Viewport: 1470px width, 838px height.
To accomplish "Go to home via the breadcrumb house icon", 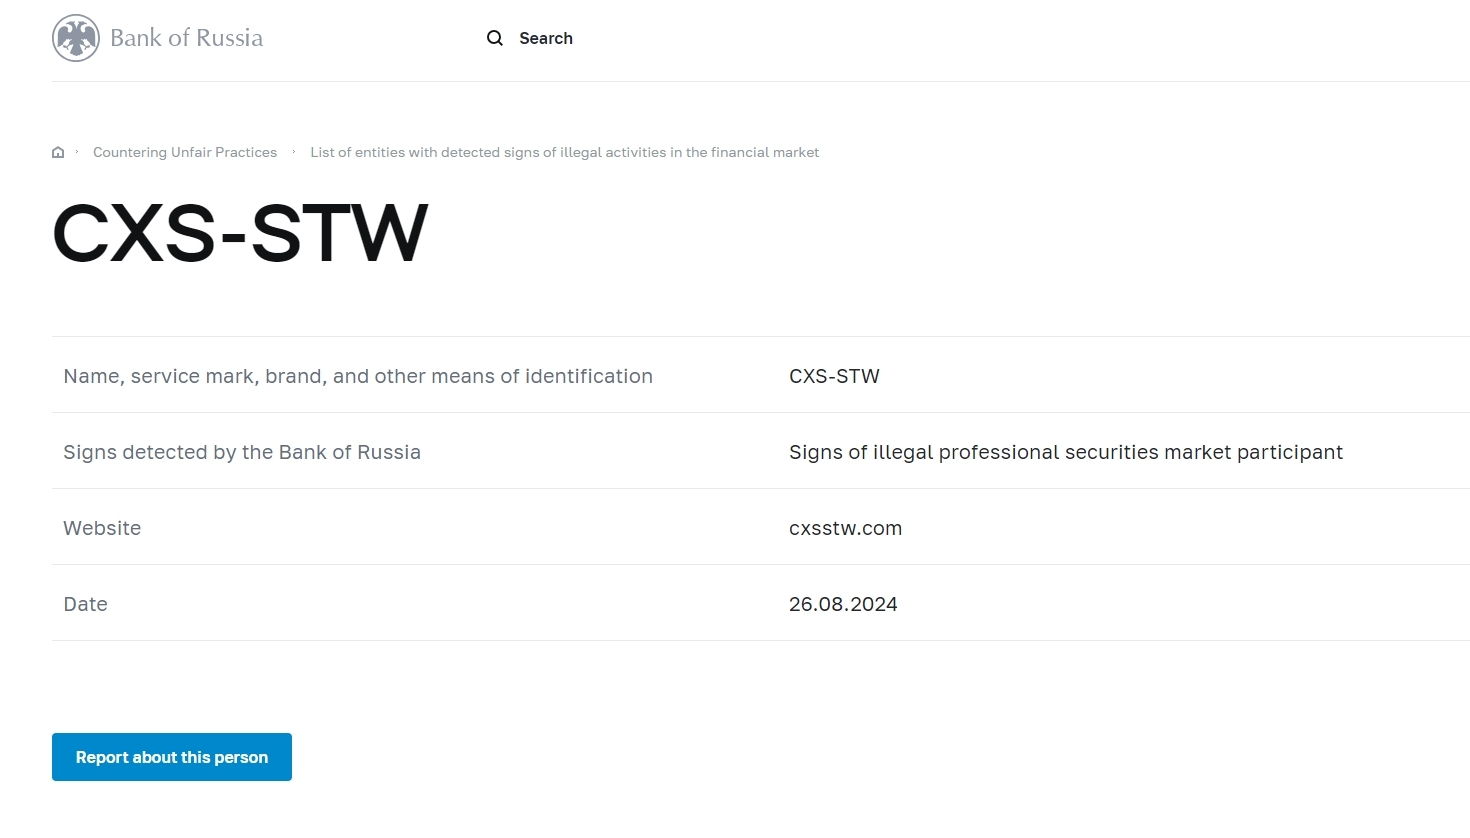I will click(58, 153).
